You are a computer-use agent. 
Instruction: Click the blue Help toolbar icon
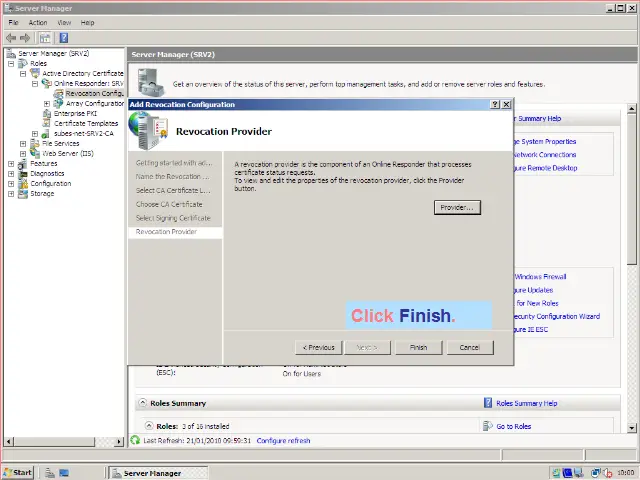pyautogui.click(x=64, y=38)
